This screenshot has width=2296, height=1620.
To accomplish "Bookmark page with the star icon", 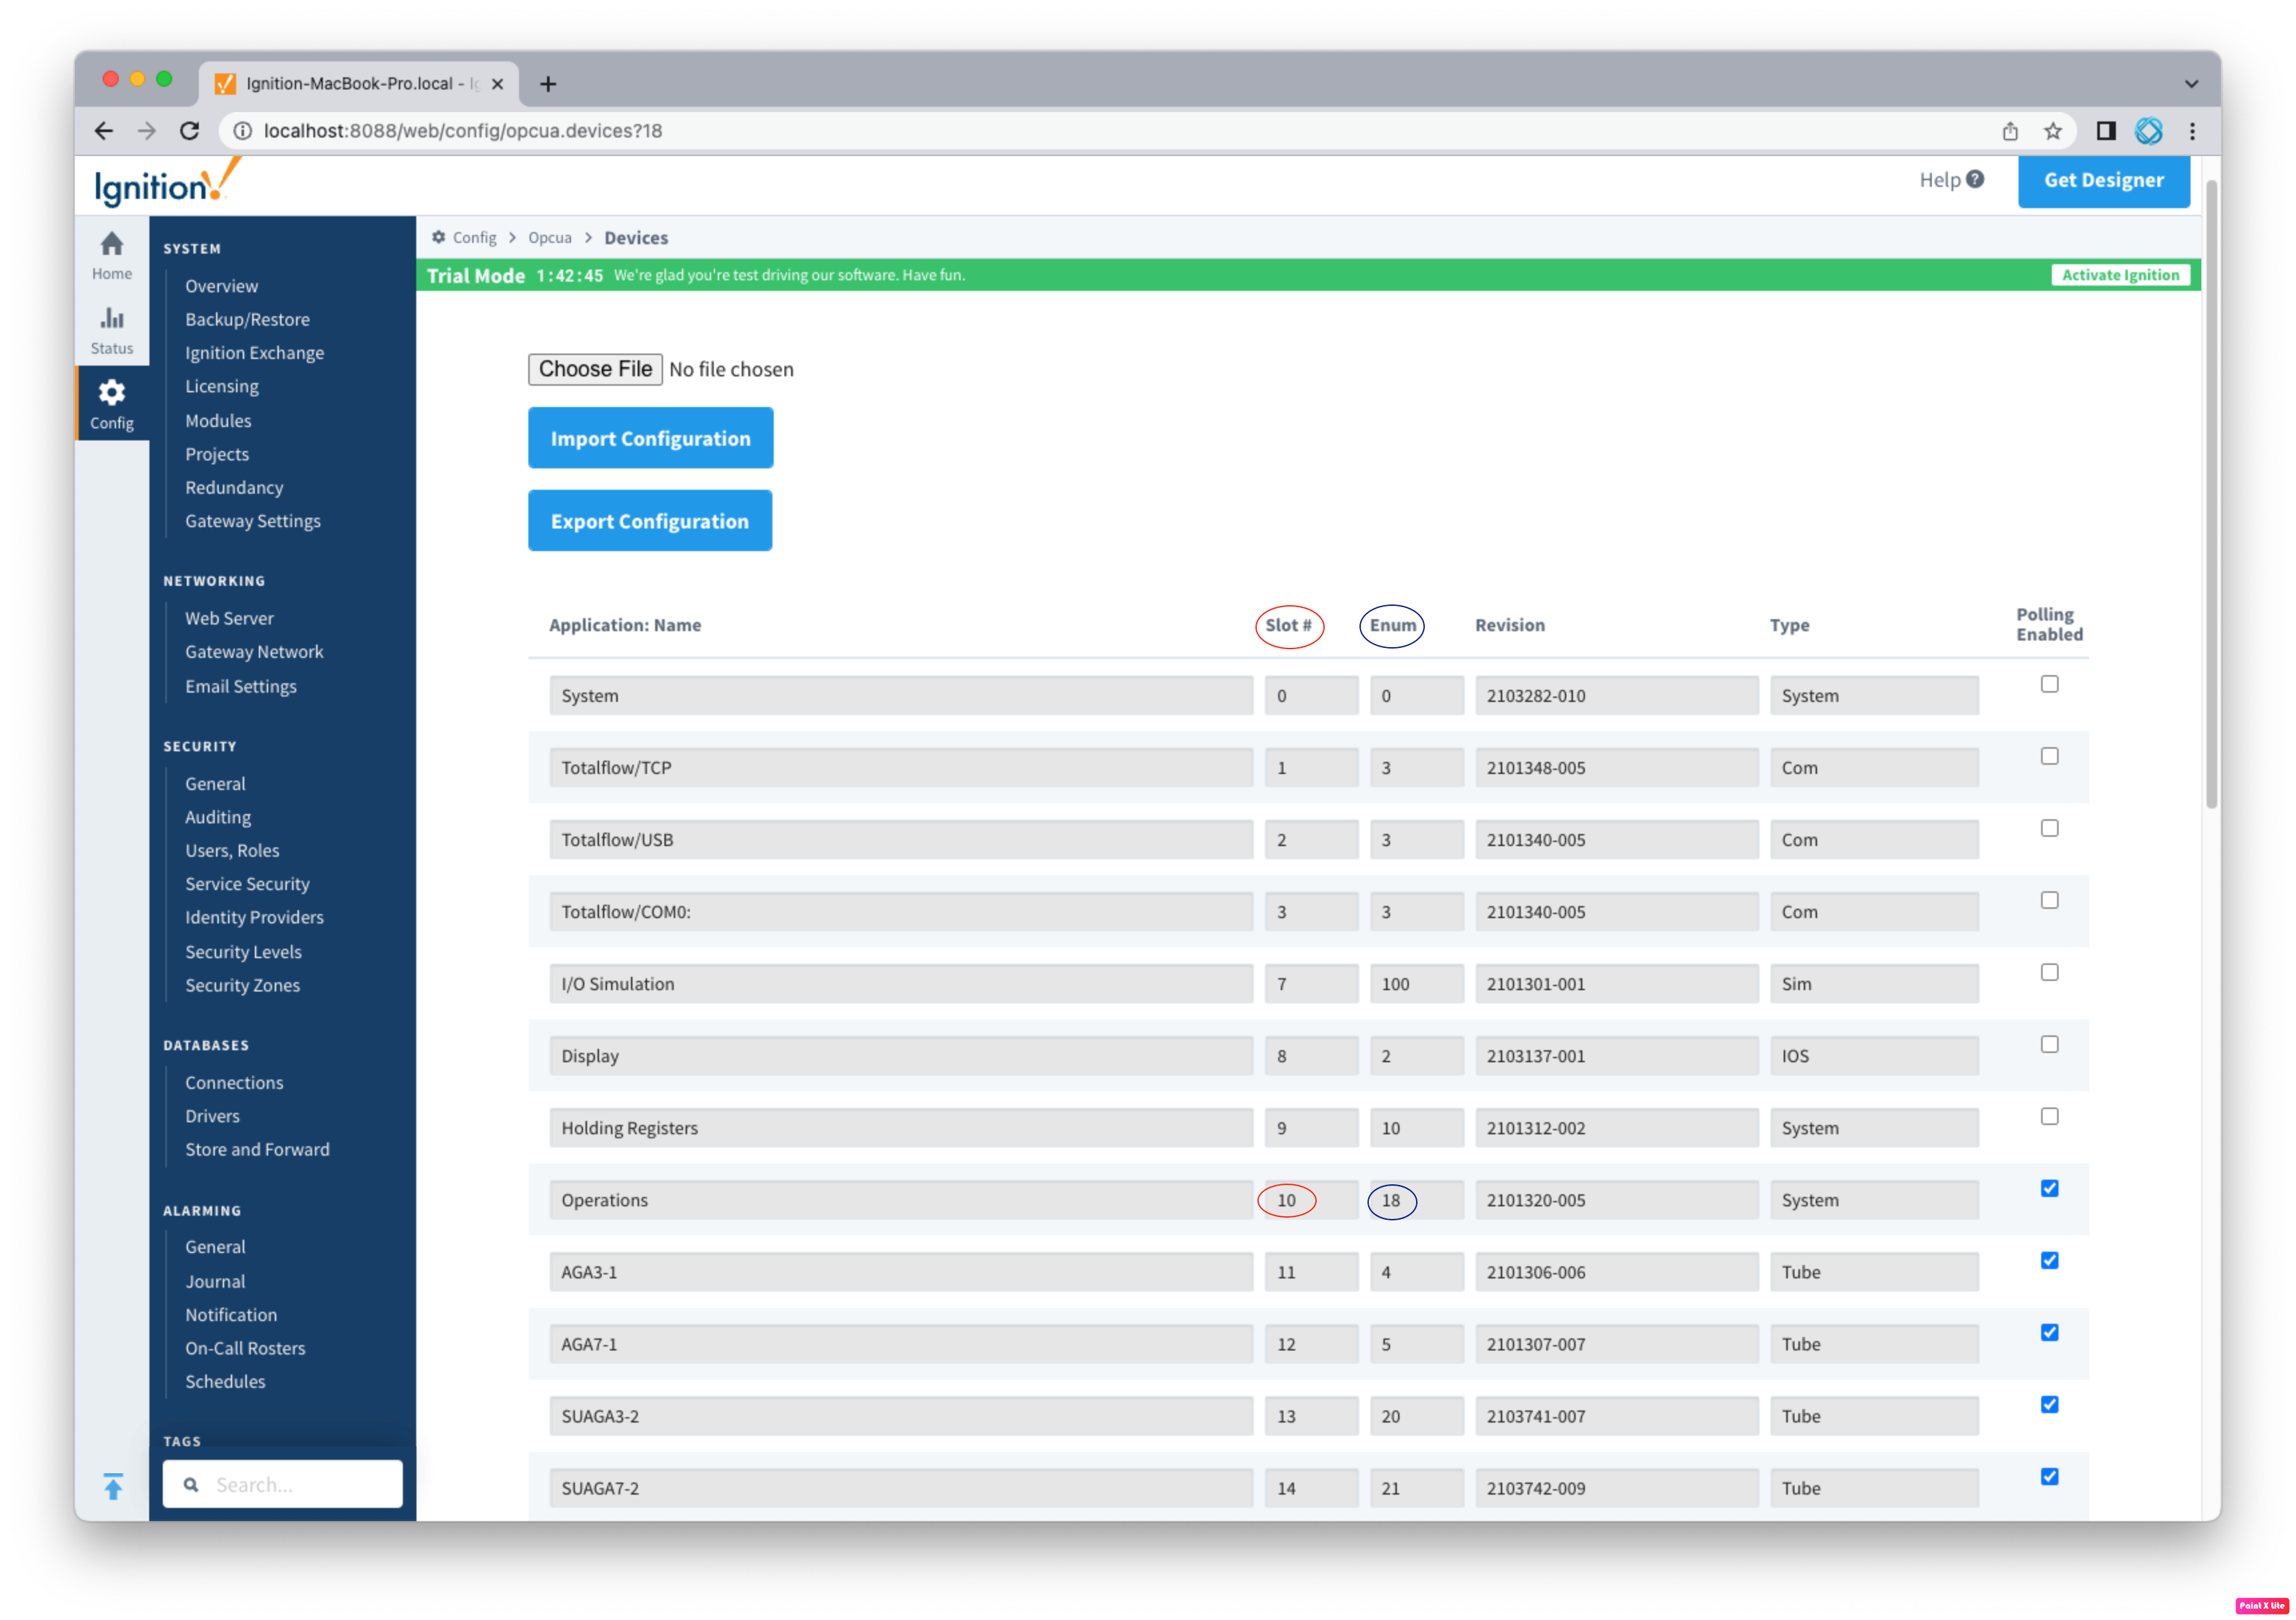I will point(2053,131).
